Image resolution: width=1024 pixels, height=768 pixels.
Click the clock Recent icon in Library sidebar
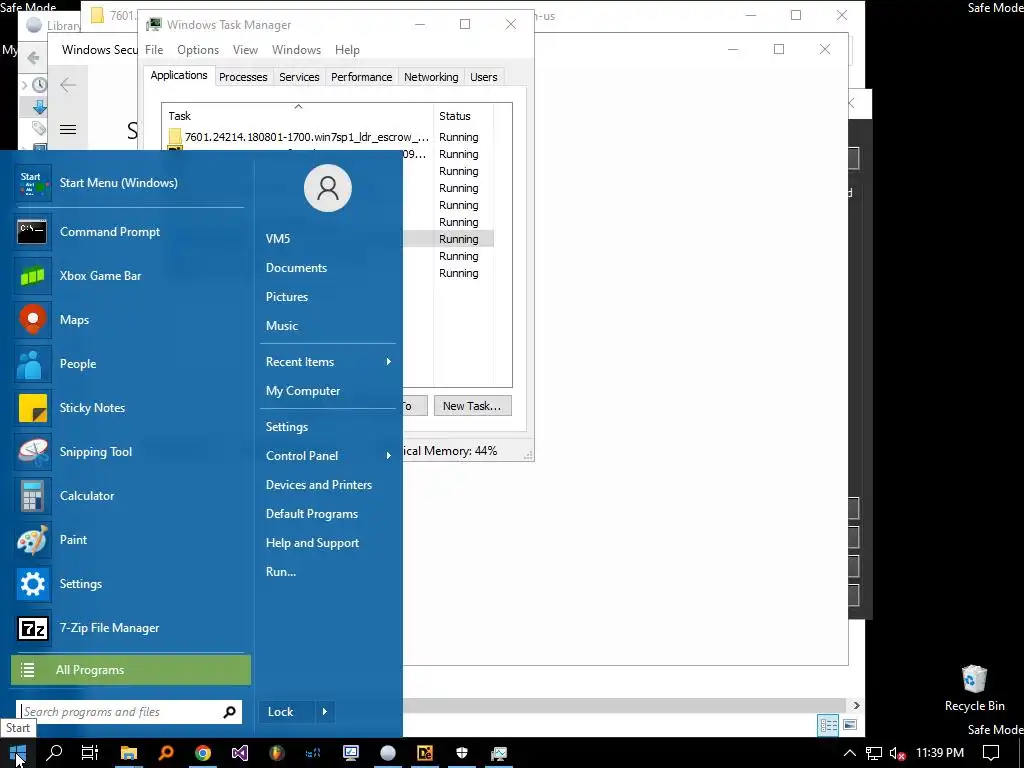pos(39,85)
